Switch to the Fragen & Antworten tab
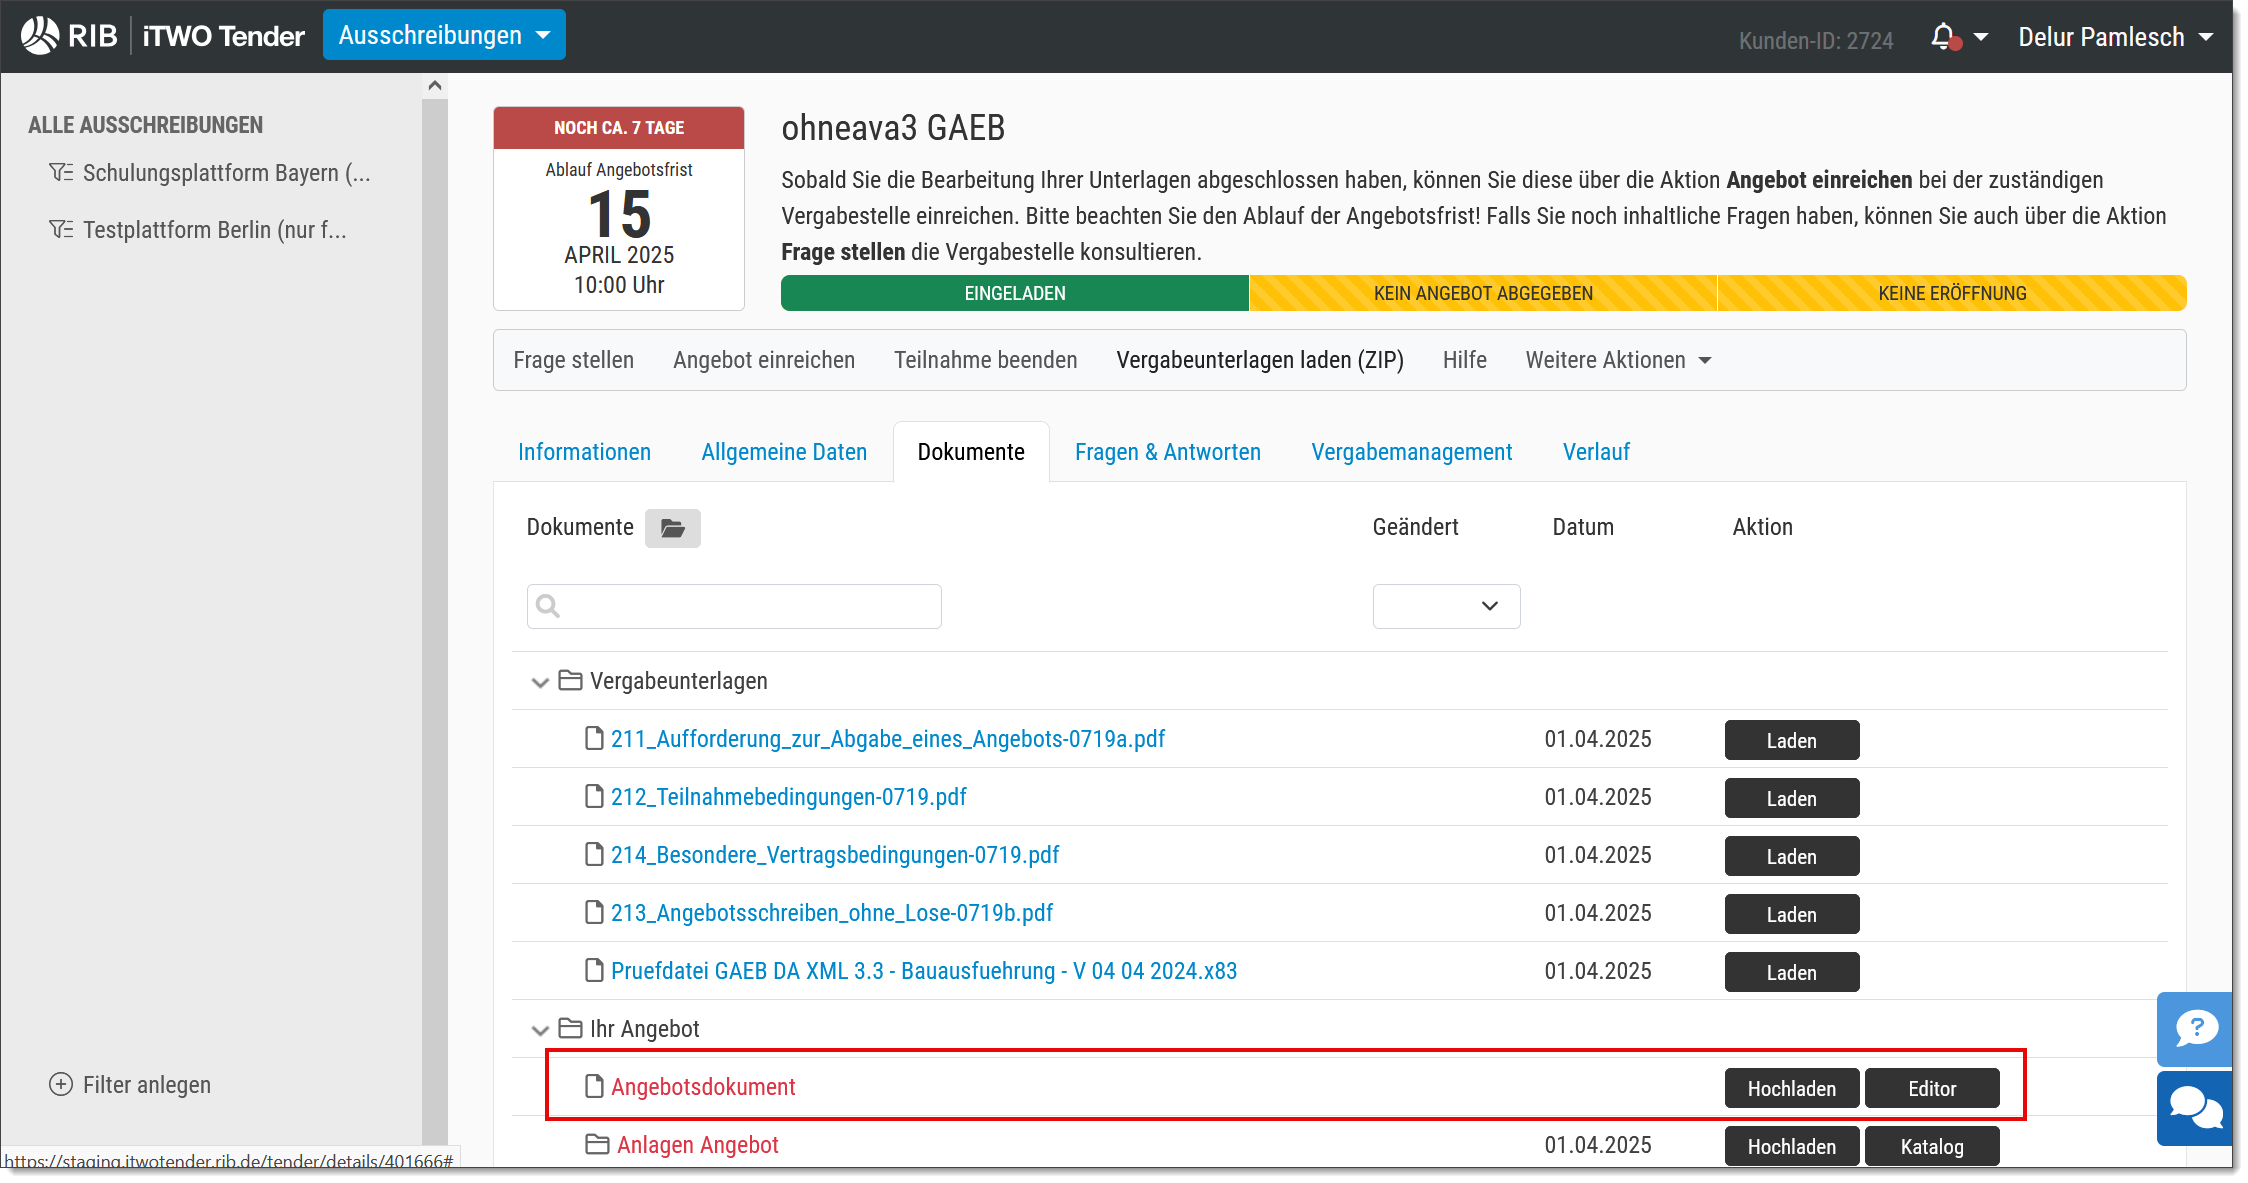The image size is (2248, 1183). [x=1167, y=452]
